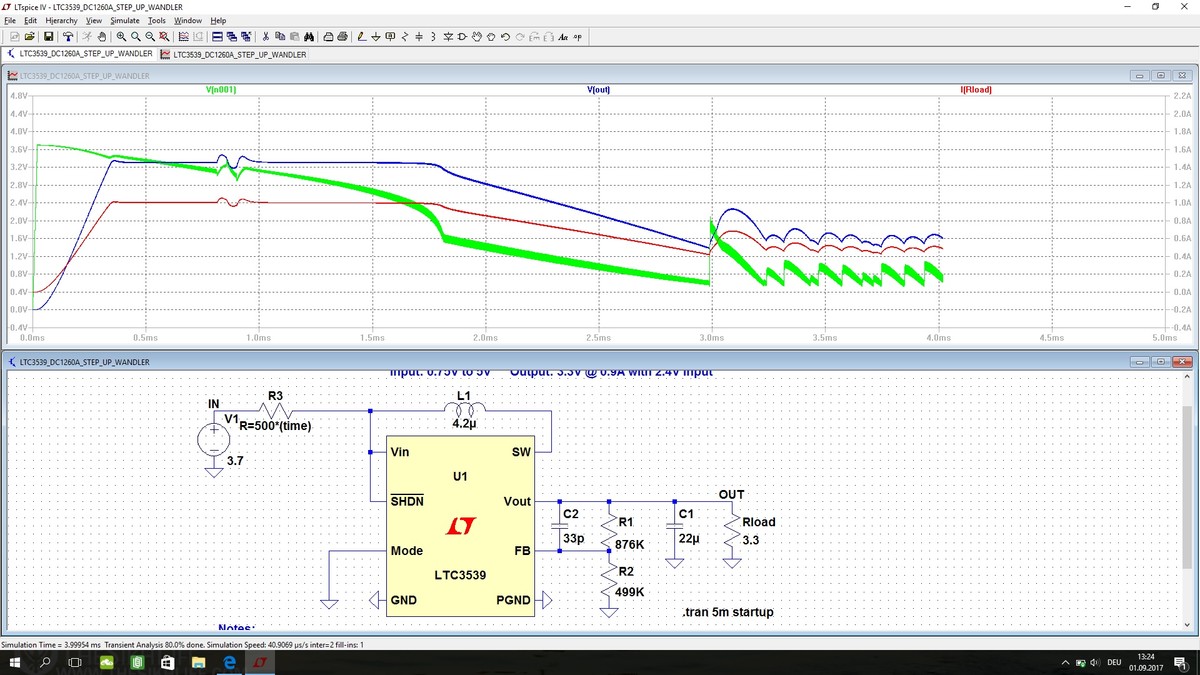Open the Windows Start menu
The image size is (1200, 675).
[14, 663]
